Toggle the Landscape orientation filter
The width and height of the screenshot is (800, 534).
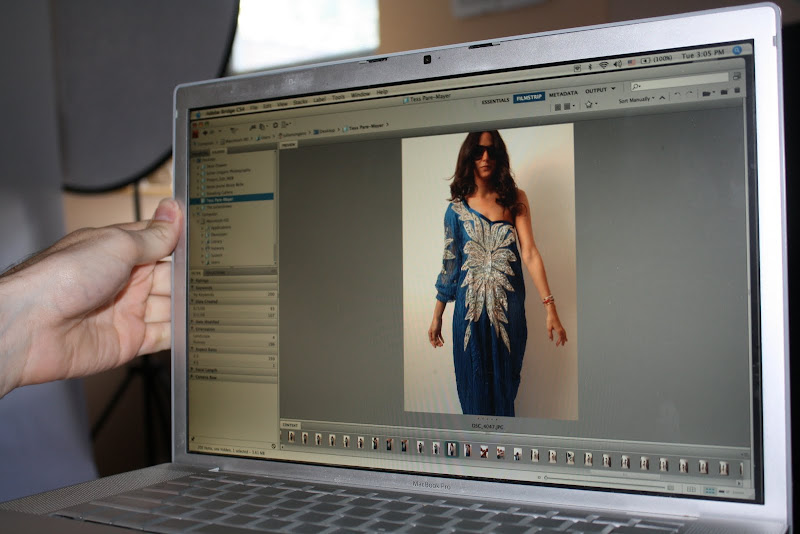pos(234,336)
